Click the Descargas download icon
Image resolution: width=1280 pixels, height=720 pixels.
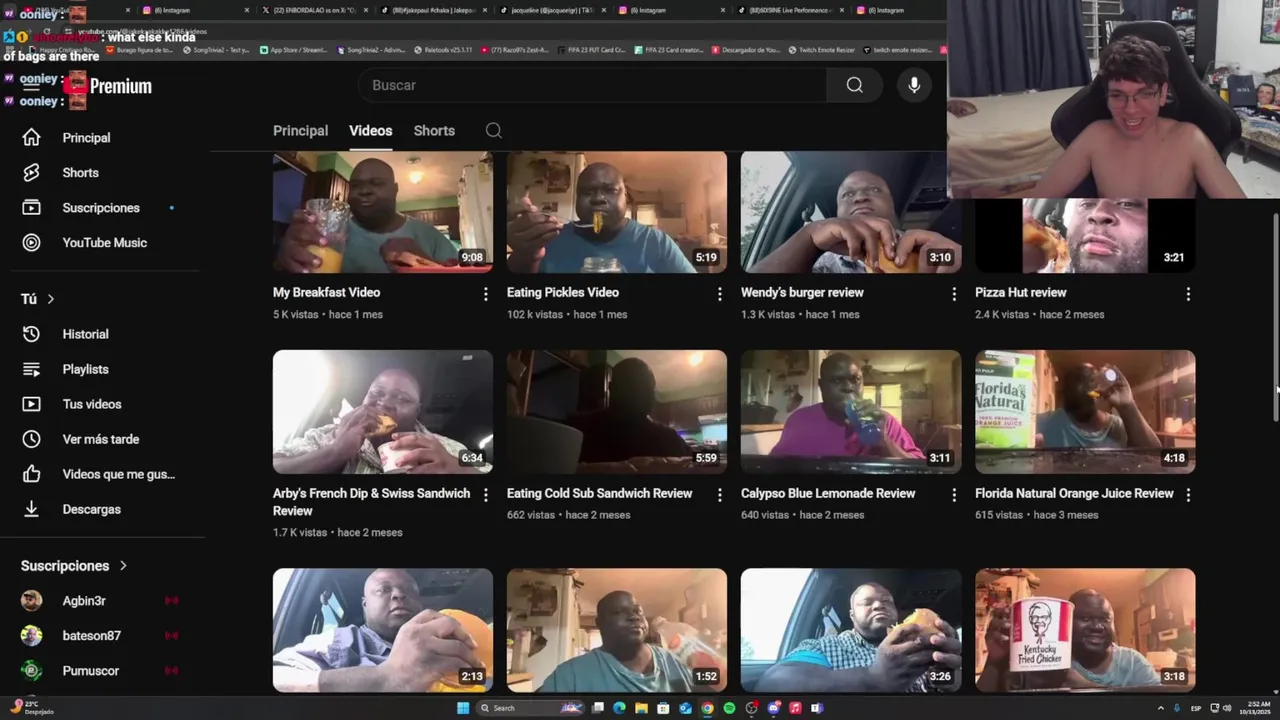[x=31, y=509]
